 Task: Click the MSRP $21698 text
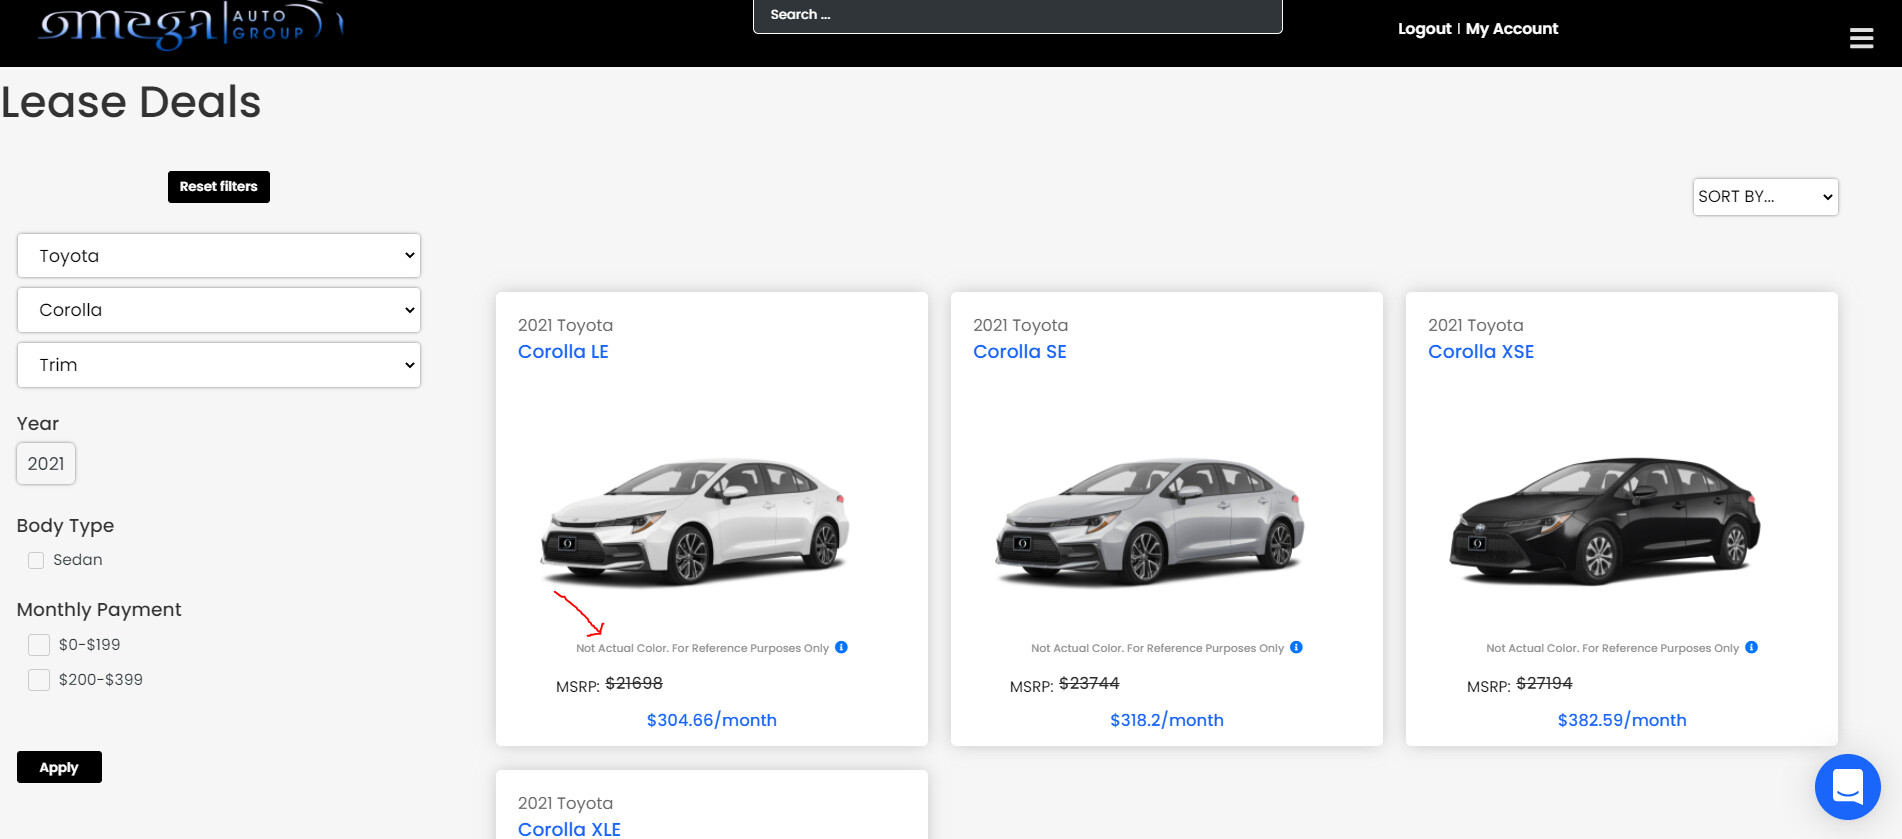[x=609, y=684]
